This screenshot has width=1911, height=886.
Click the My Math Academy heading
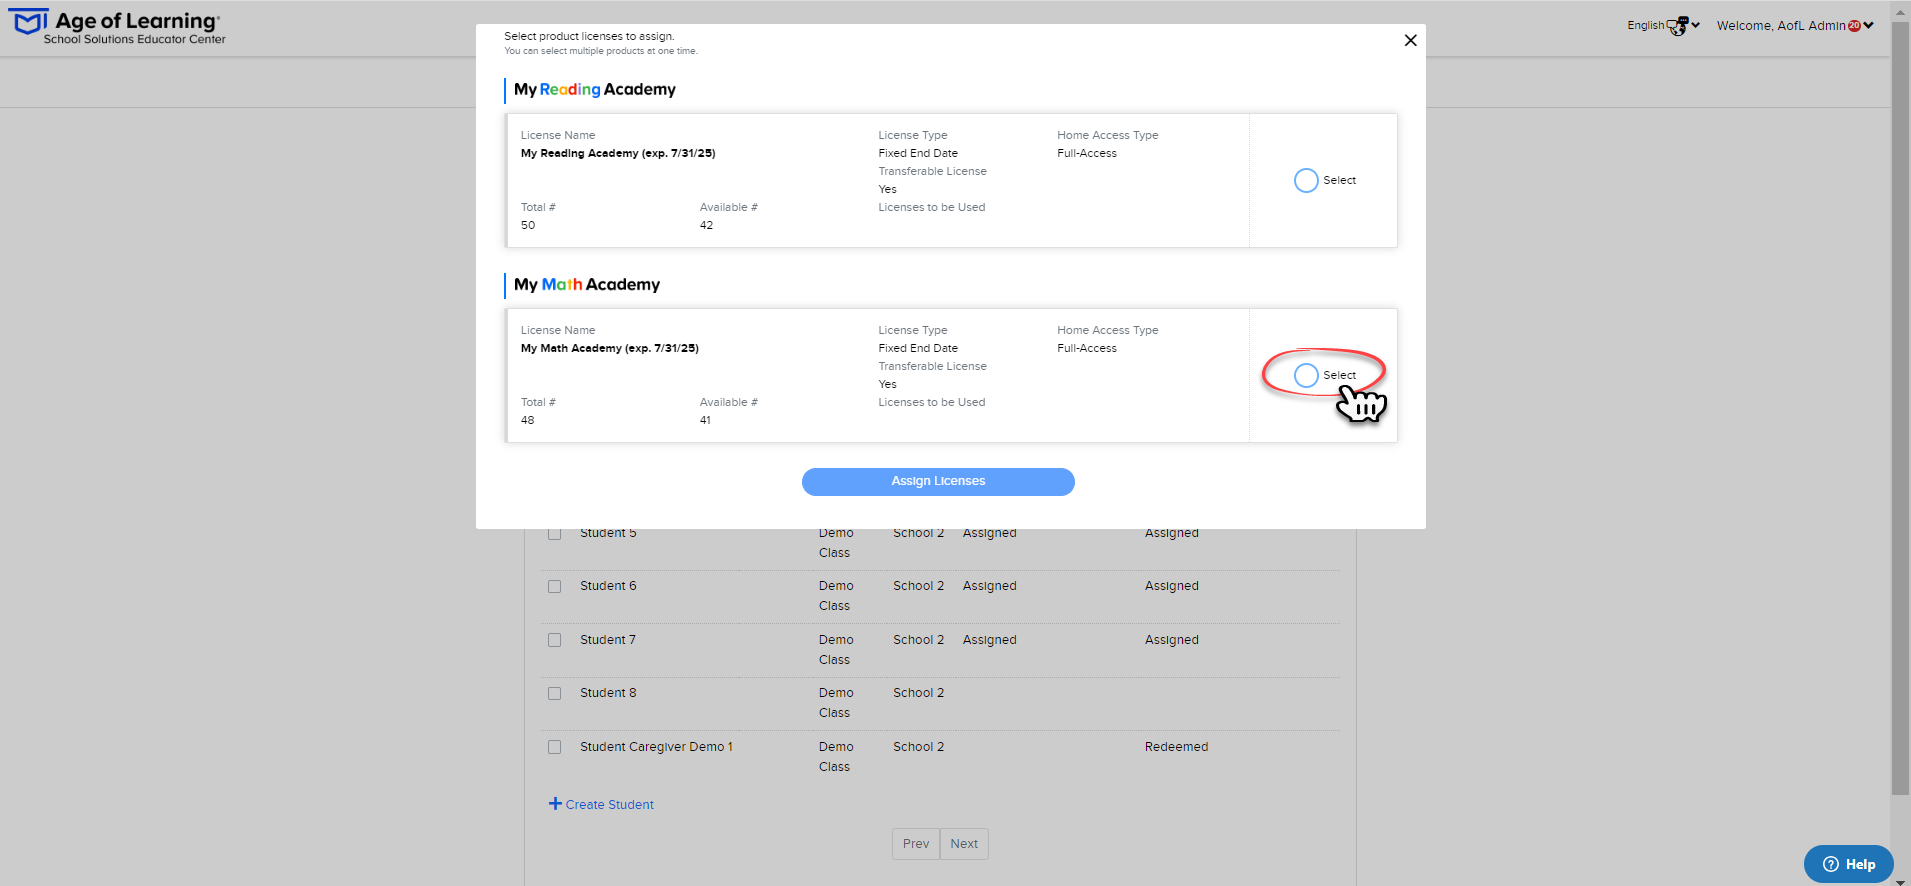[x=587, y=284]
